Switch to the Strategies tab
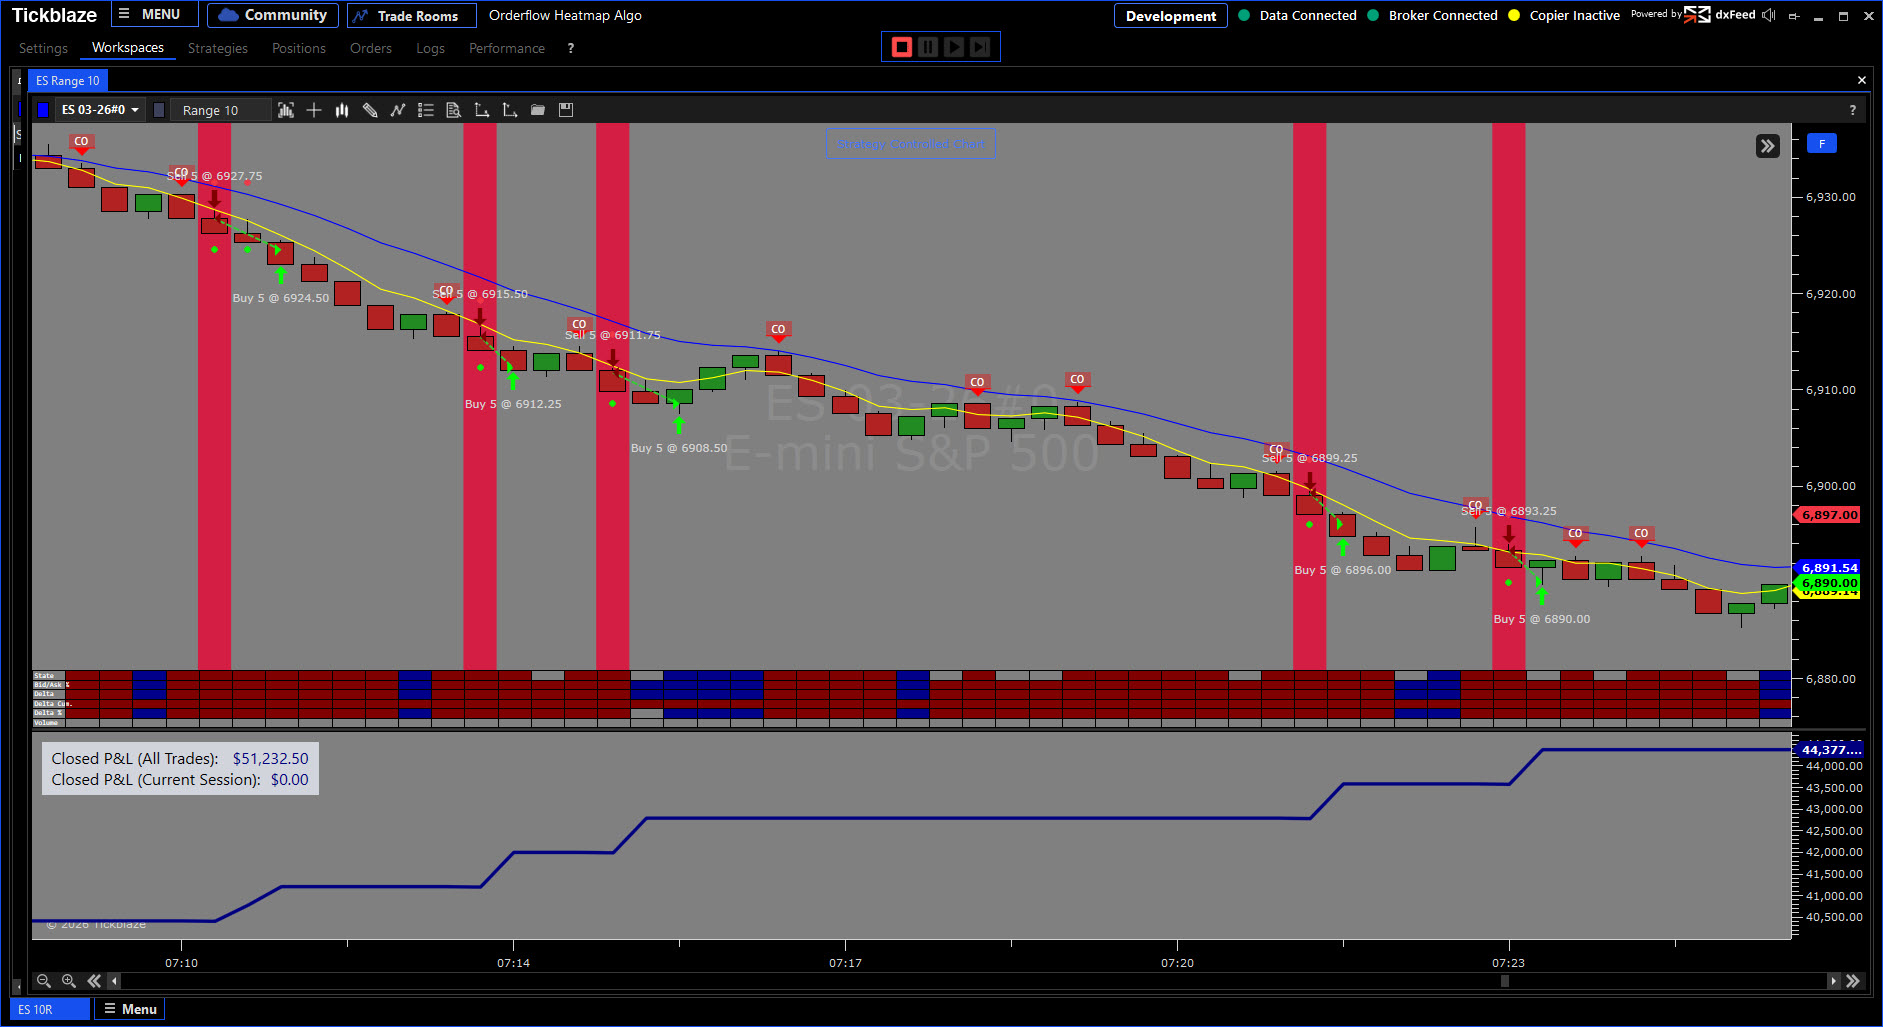Image resolution: width=1883 pixels, height=1027 pixels. (x=217, y=48)
